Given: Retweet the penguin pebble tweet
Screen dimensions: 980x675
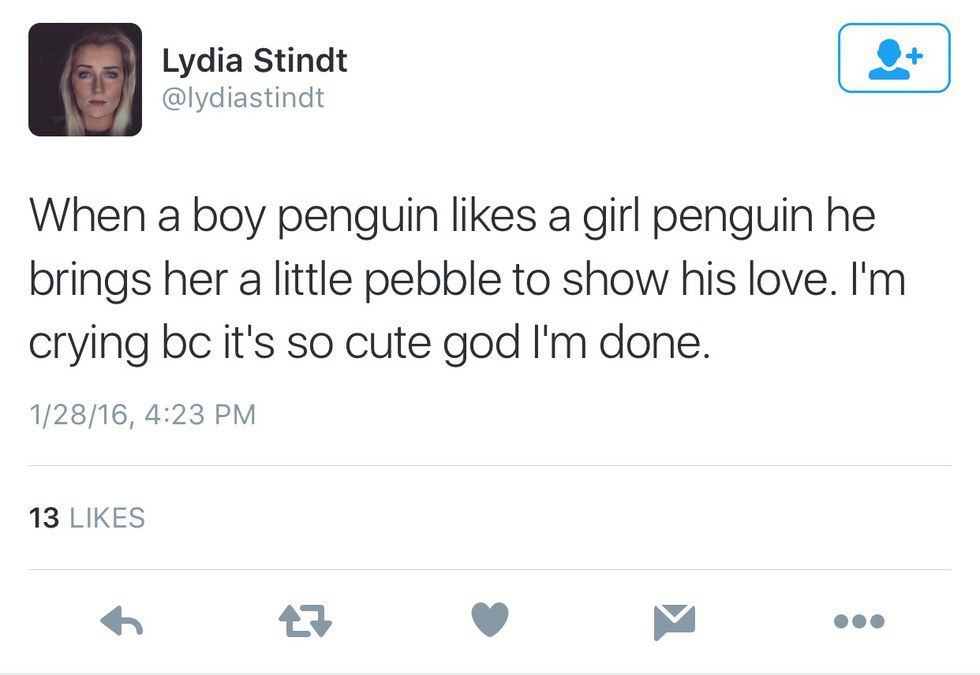Looking at the screenshot, I should [x=306, y=622].
